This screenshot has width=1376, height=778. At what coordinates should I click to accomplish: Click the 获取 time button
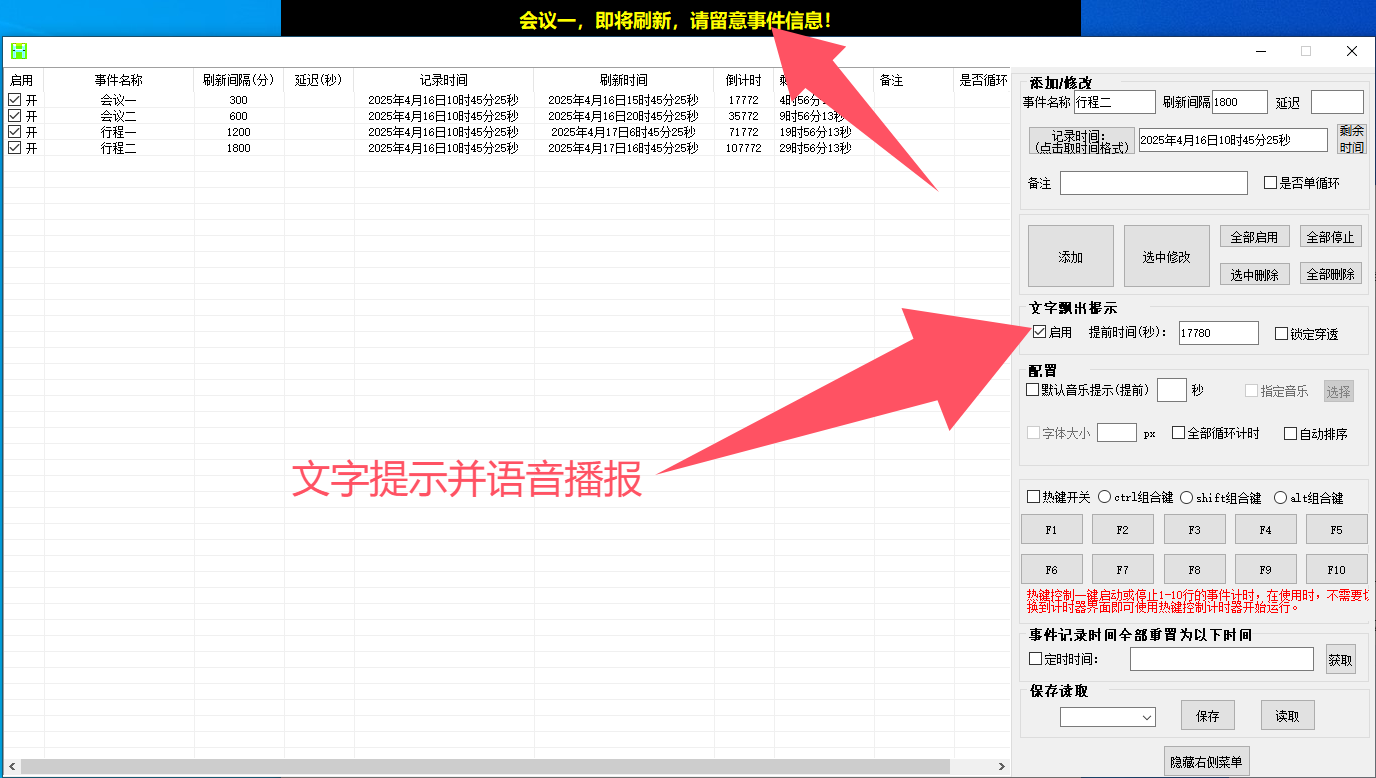(x=1340, y=659)
